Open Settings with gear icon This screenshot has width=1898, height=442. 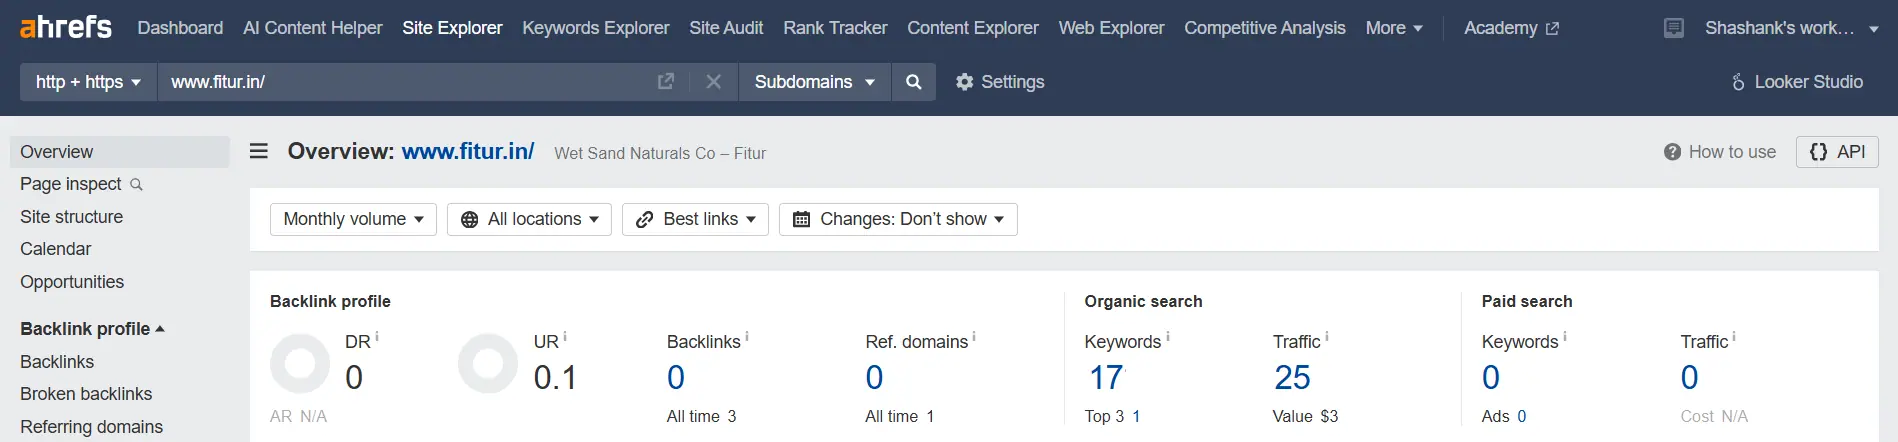[1000, 82]
